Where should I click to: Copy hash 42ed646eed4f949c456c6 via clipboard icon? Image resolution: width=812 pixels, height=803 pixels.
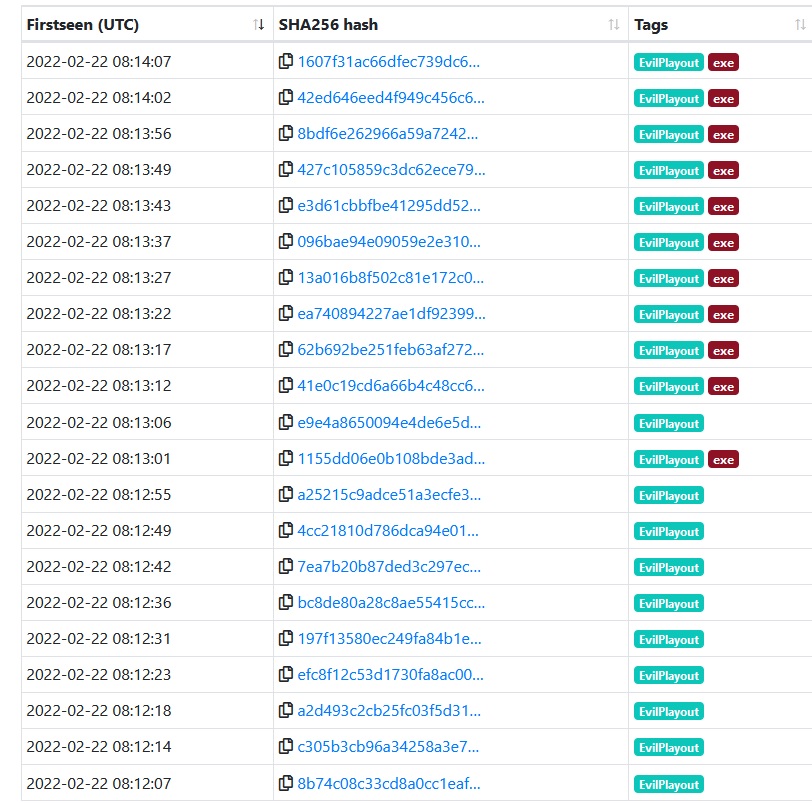point(285,97)
